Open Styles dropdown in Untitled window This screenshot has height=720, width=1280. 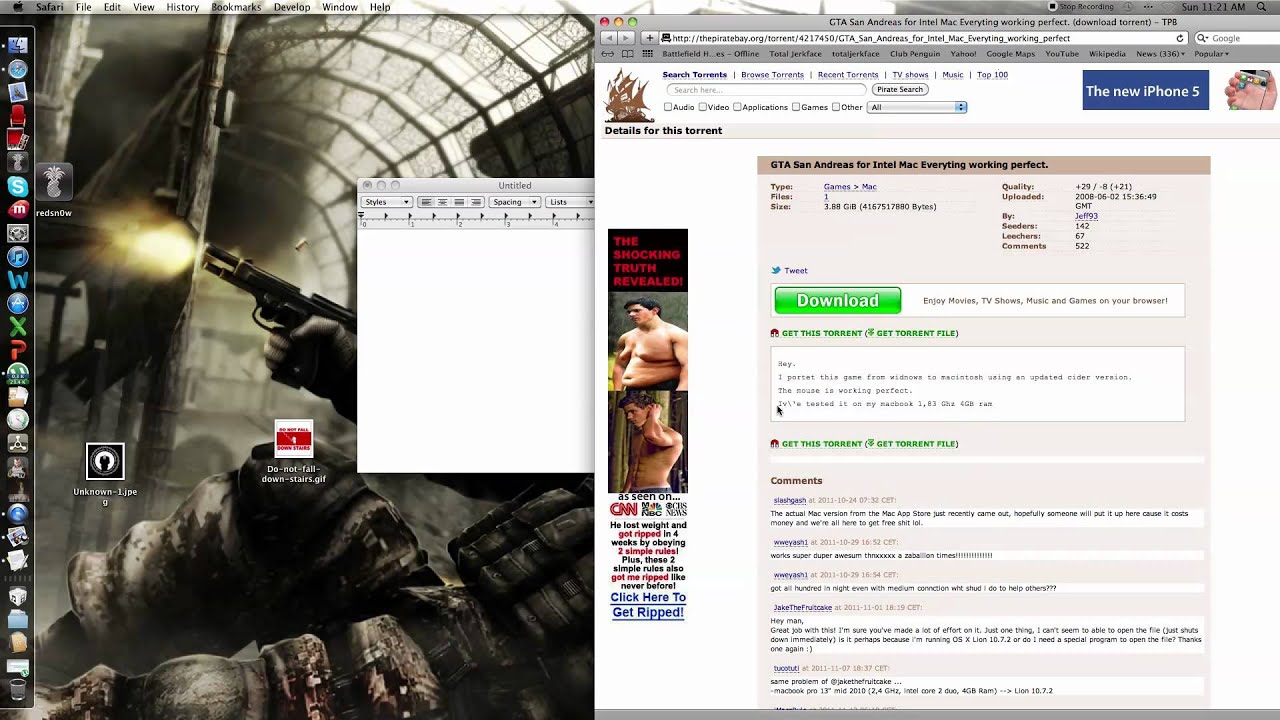pos(386,202)
